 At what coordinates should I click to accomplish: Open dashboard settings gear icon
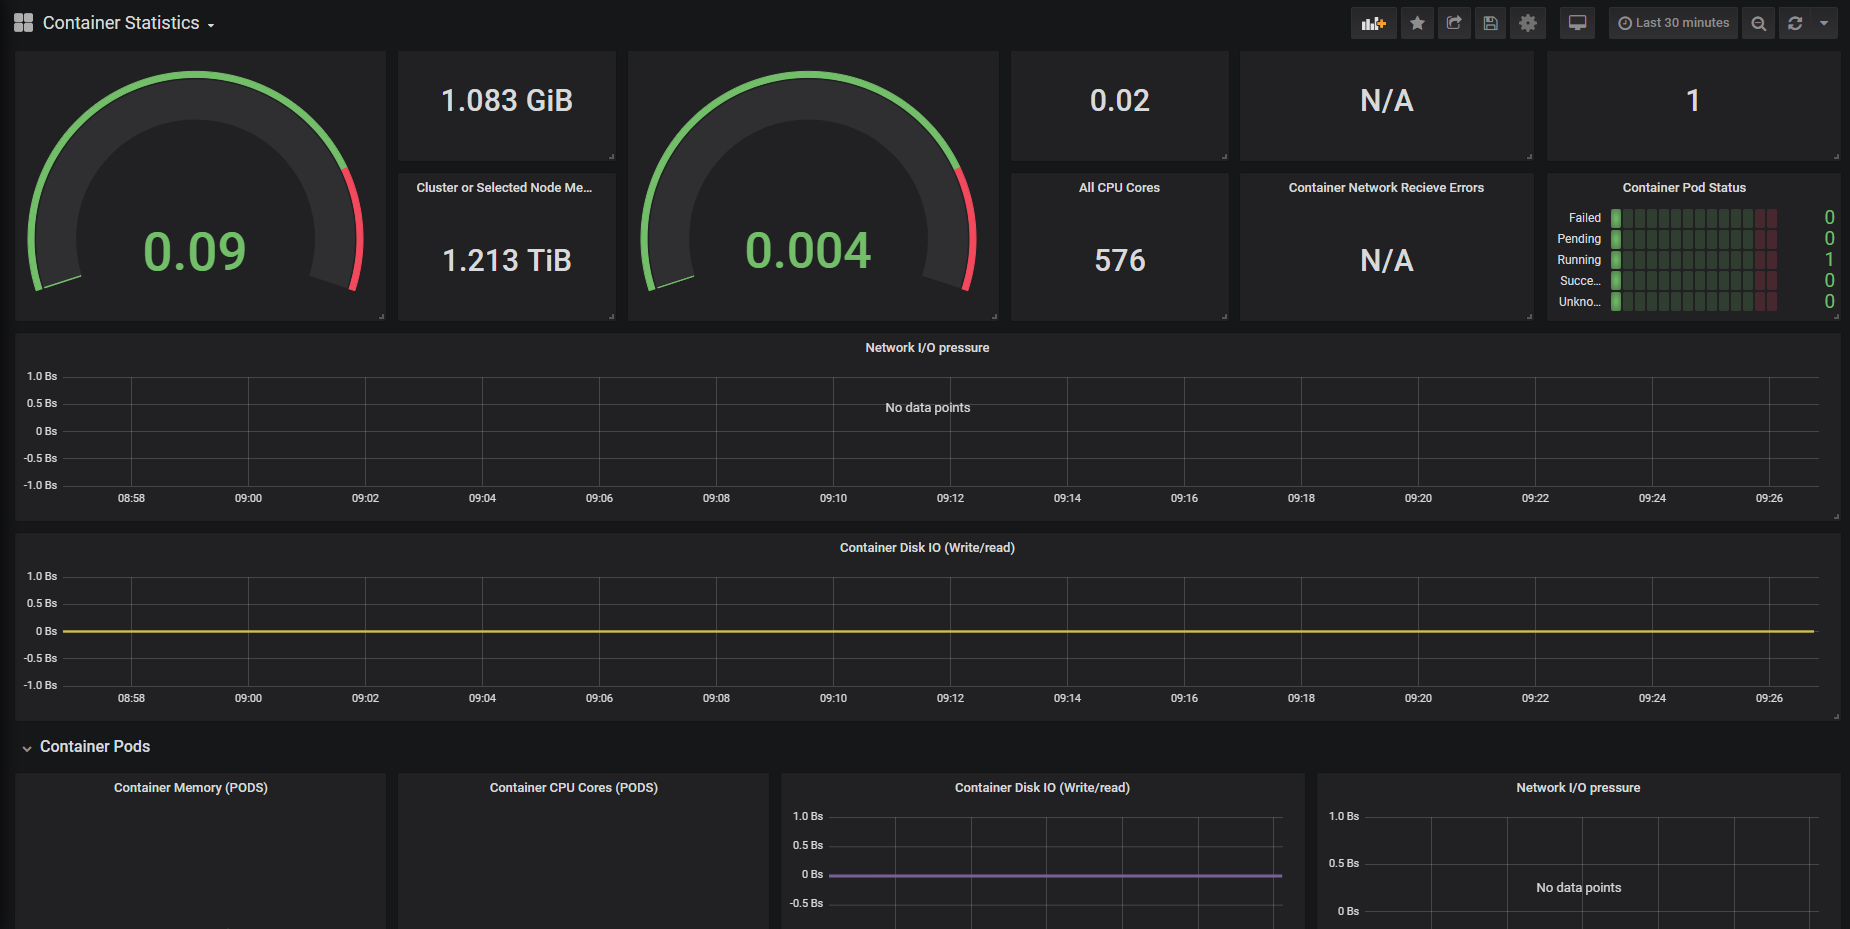coord(1527,23)
